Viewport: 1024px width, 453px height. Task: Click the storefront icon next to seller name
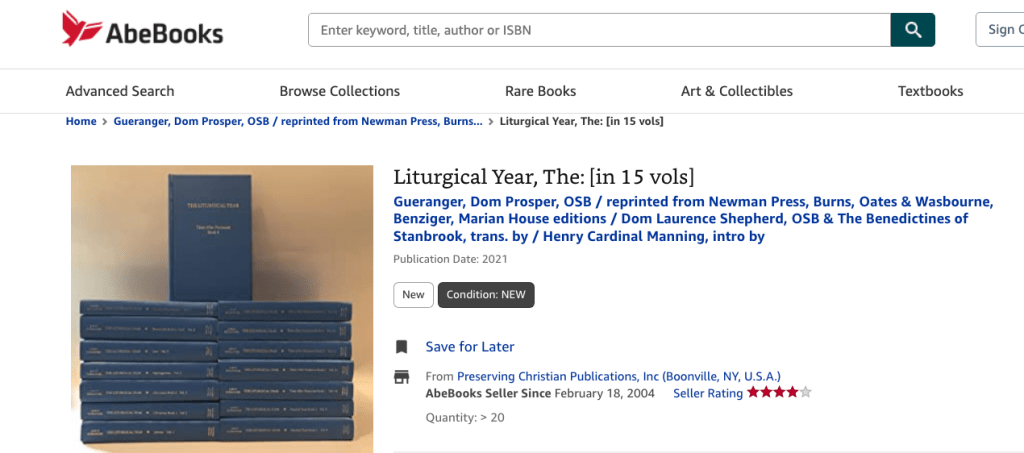click(x=401, y=377)
